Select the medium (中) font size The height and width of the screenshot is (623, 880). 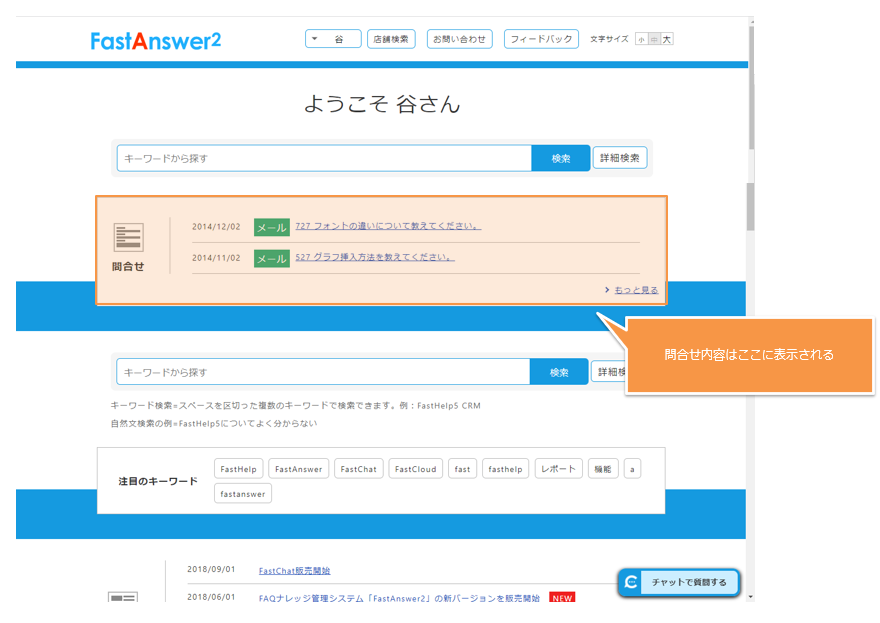point(654,39)
